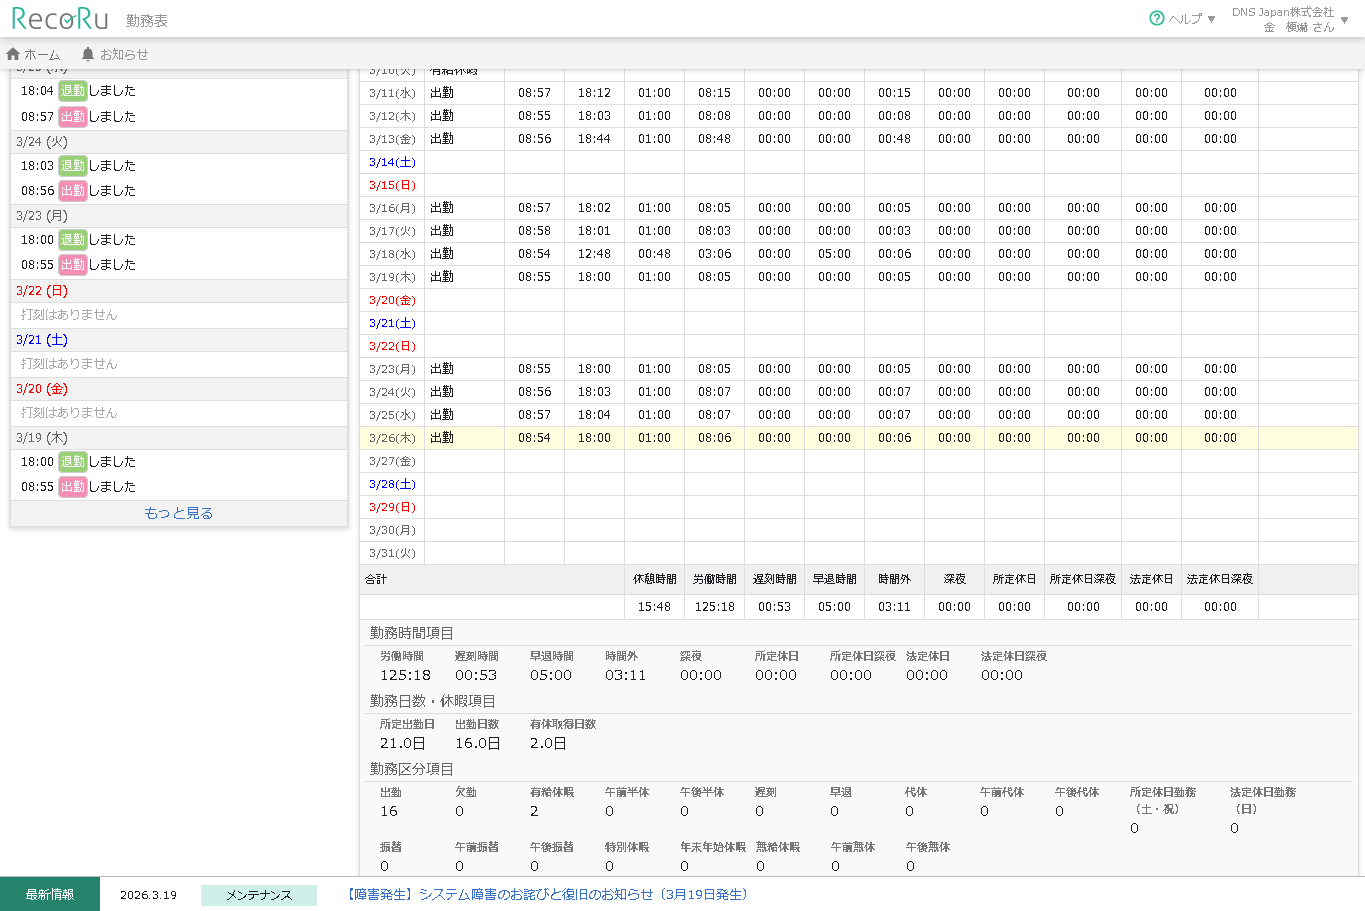Click the 3/20(金) holiday date in table

click(x=392, y=300)
